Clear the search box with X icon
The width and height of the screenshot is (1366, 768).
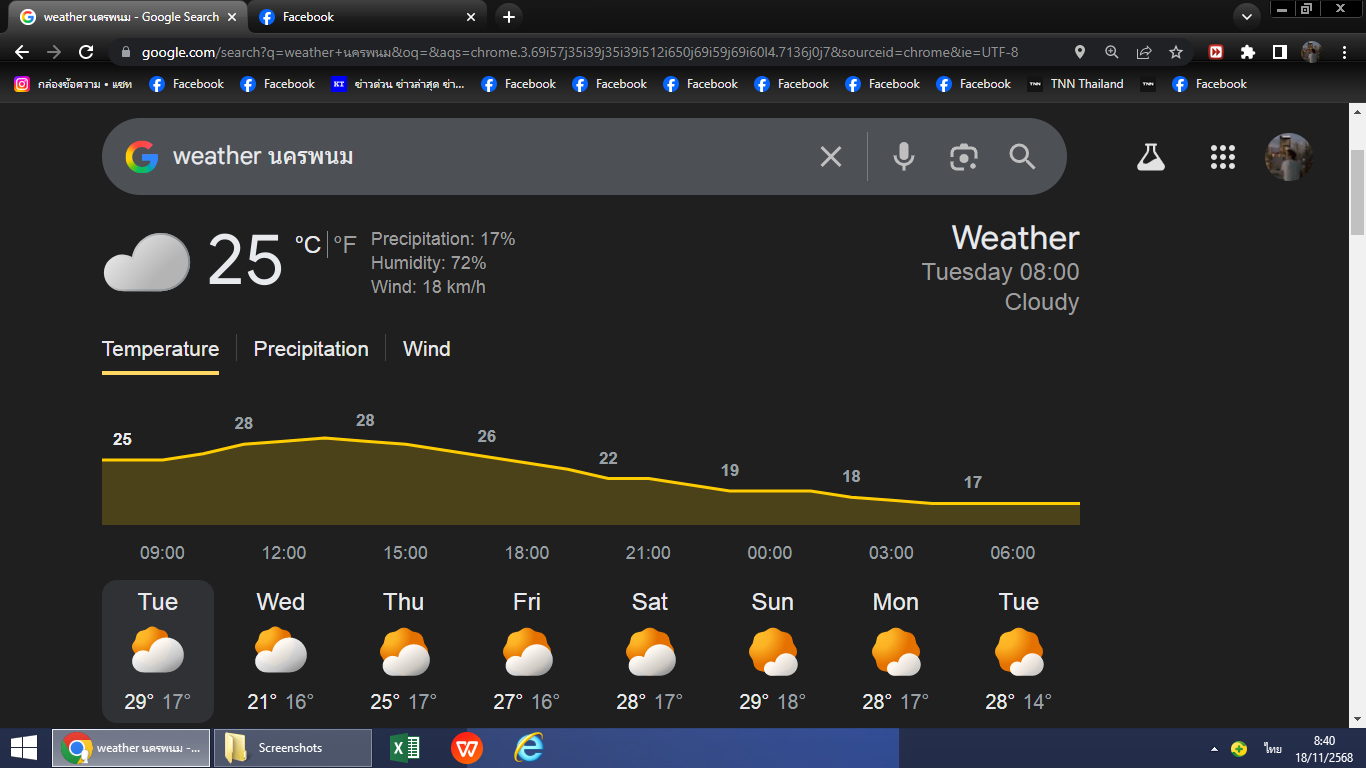pos(831,156)
